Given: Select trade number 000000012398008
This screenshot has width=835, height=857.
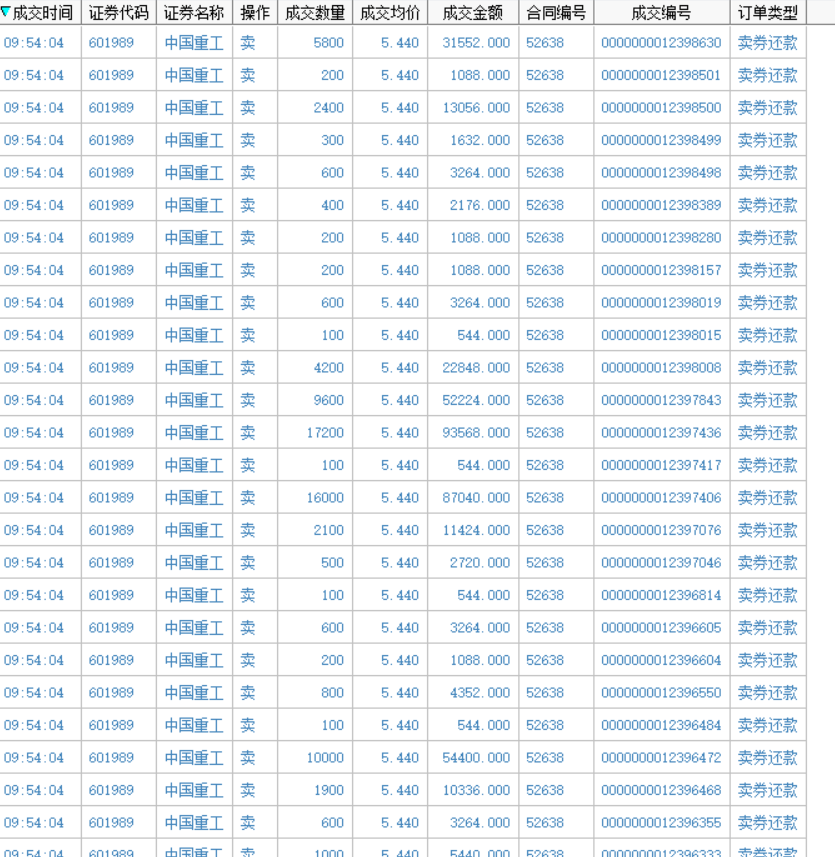Looking at the screenshot, I should 661,368.
